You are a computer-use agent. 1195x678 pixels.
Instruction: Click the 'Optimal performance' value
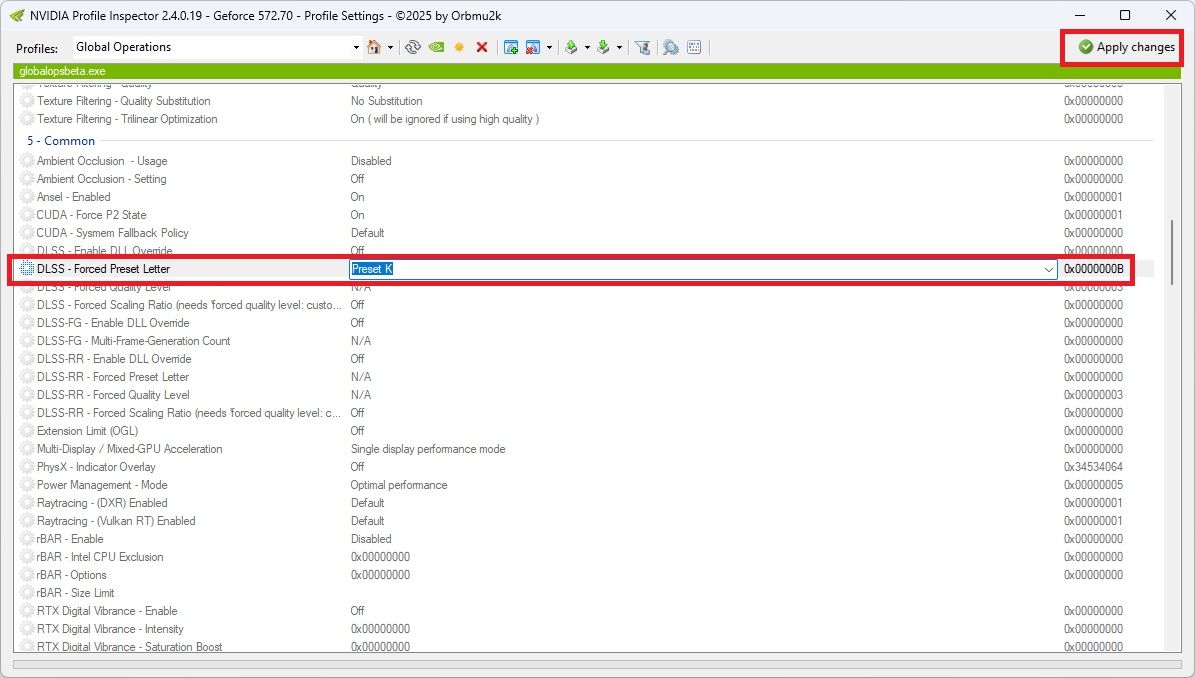click(399, 485)
